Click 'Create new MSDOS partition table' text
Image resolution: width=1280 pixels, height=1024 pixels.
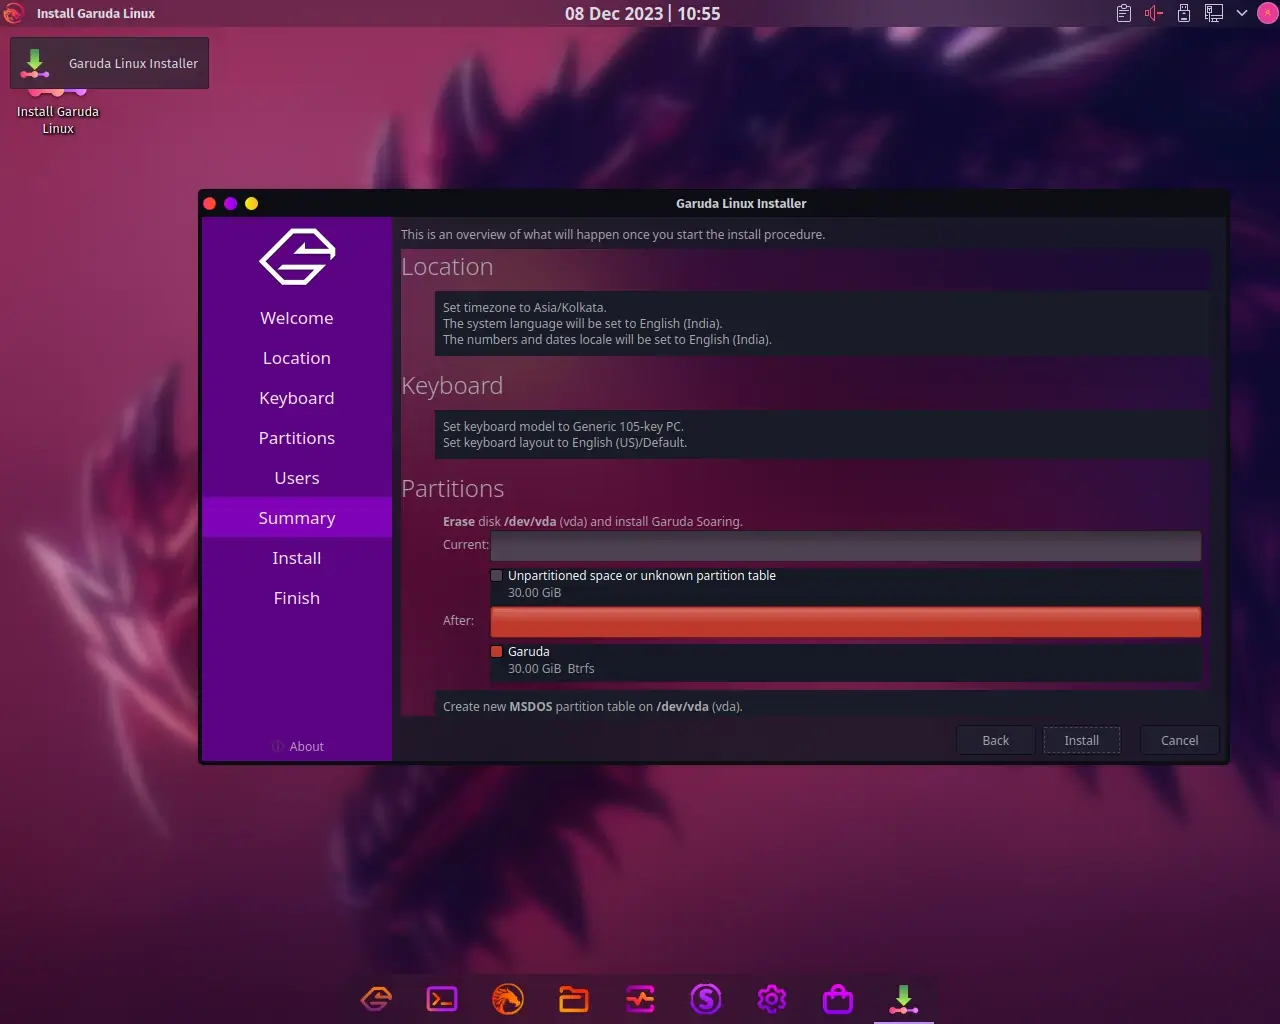593,706
